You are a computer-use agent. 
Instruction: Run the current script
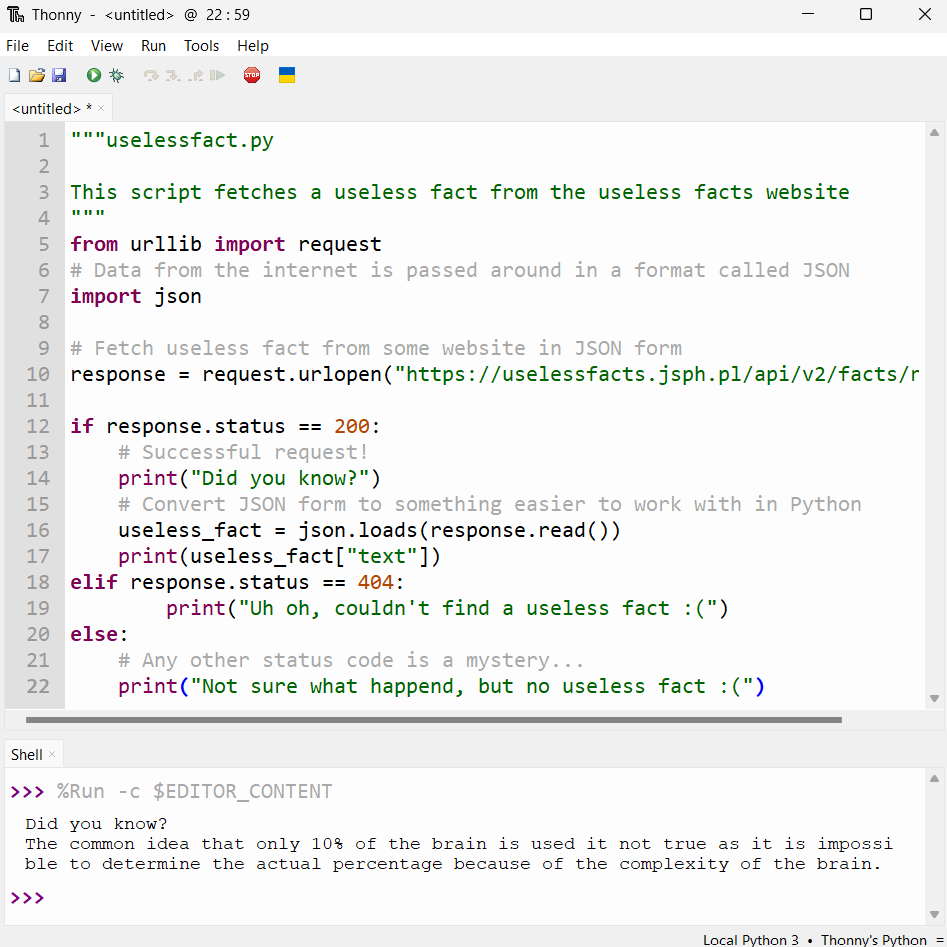pos(93,75)
